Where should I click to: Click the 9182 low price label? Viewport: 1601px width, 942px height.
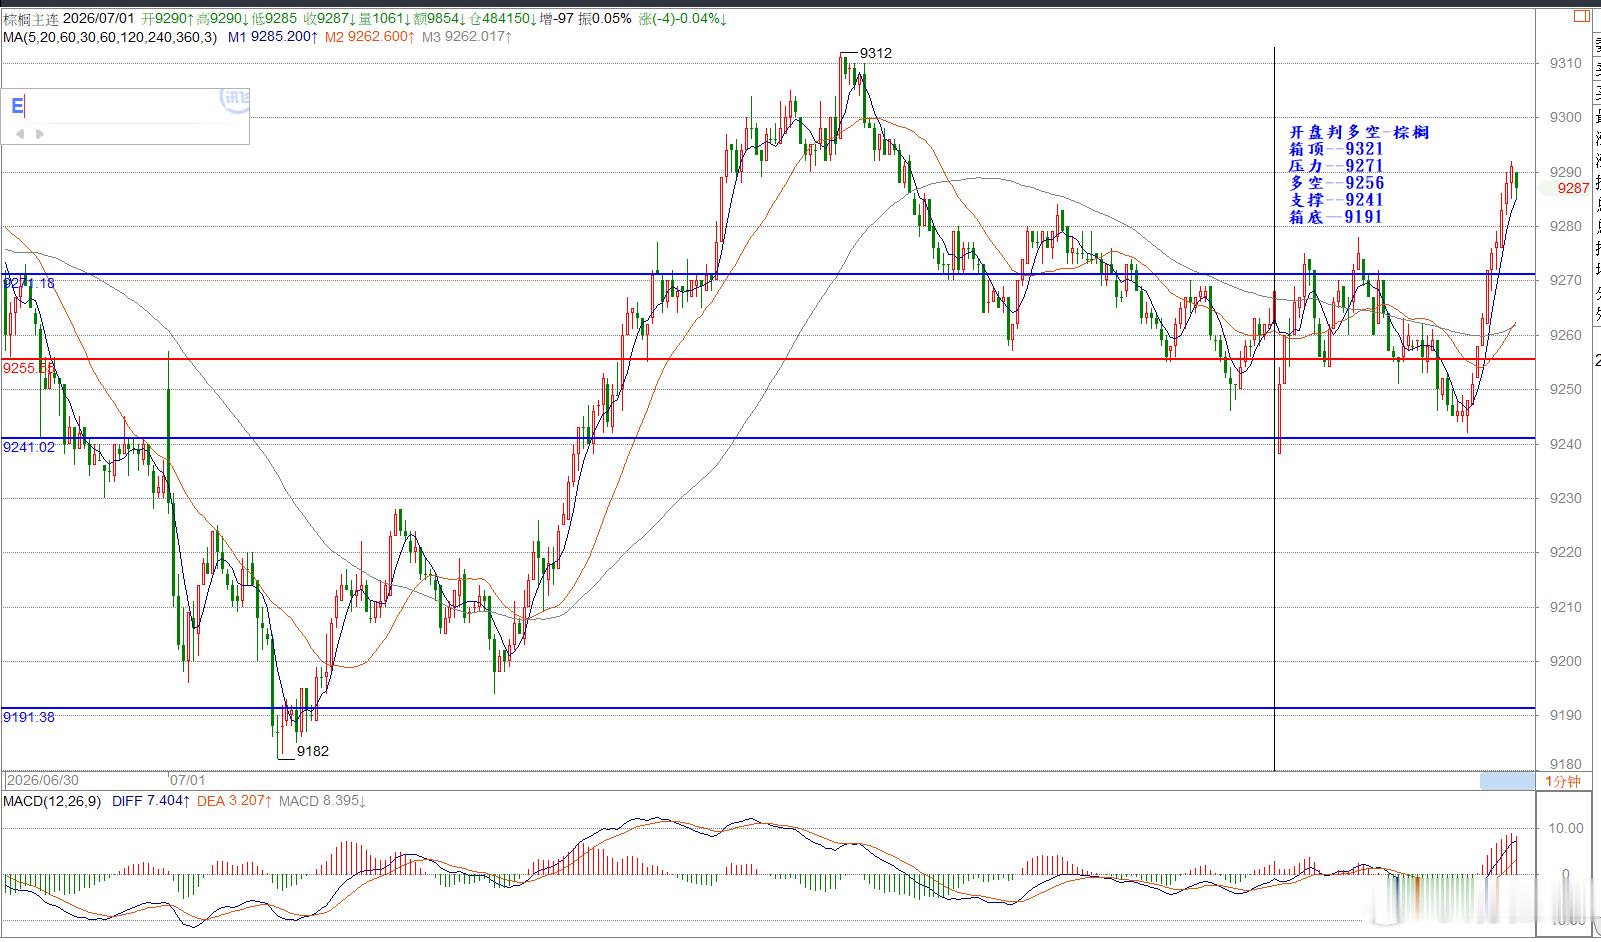click(312, 751)
